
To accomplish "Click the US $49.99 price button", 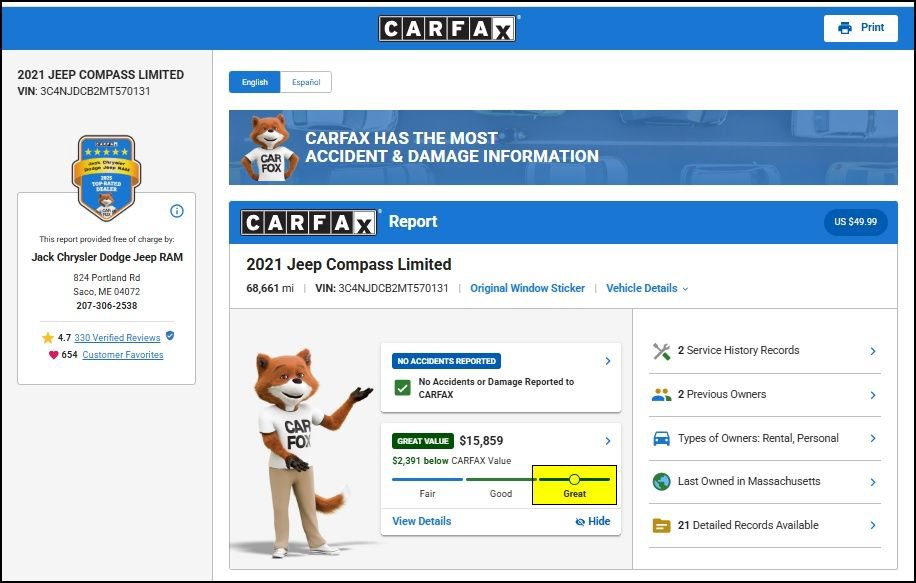I will [x=855, y=222].
